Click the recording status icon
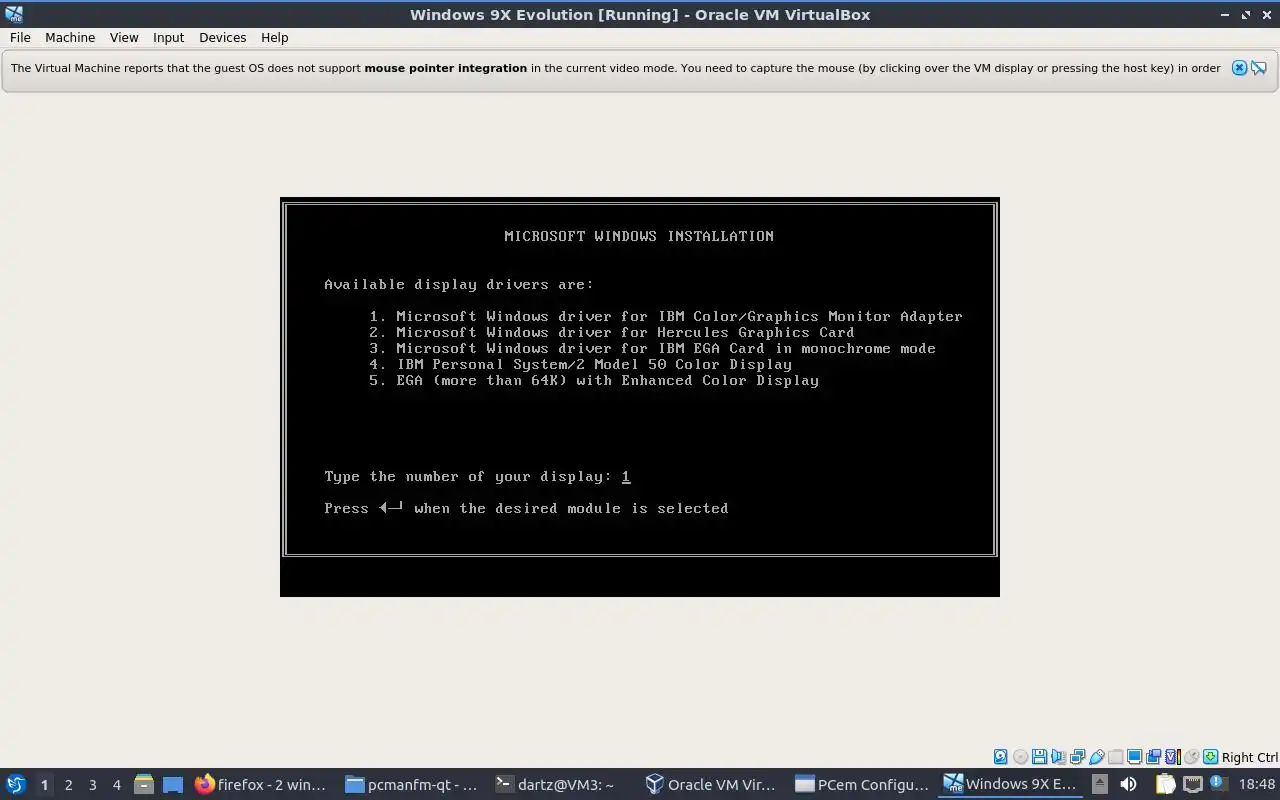The height and width of the screenshot is (800, 1280). [x=1153, y=757]
